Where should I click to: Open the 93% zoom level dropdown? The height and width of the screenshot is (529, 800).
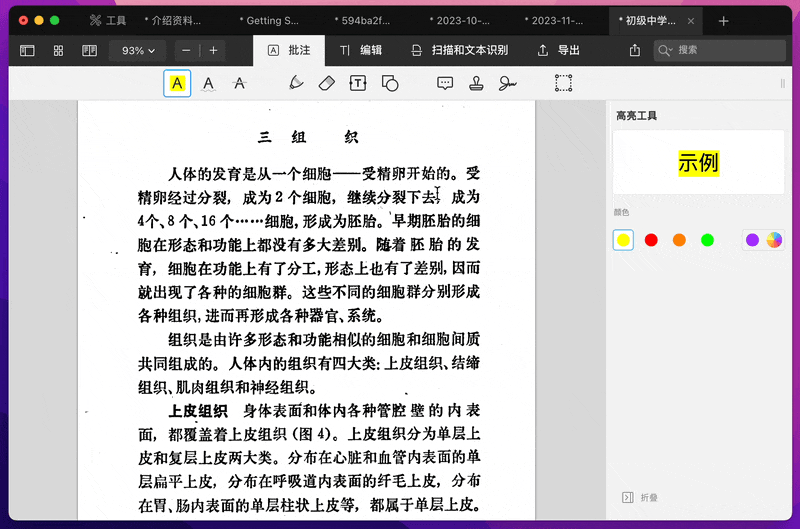[x=139, y=50]
